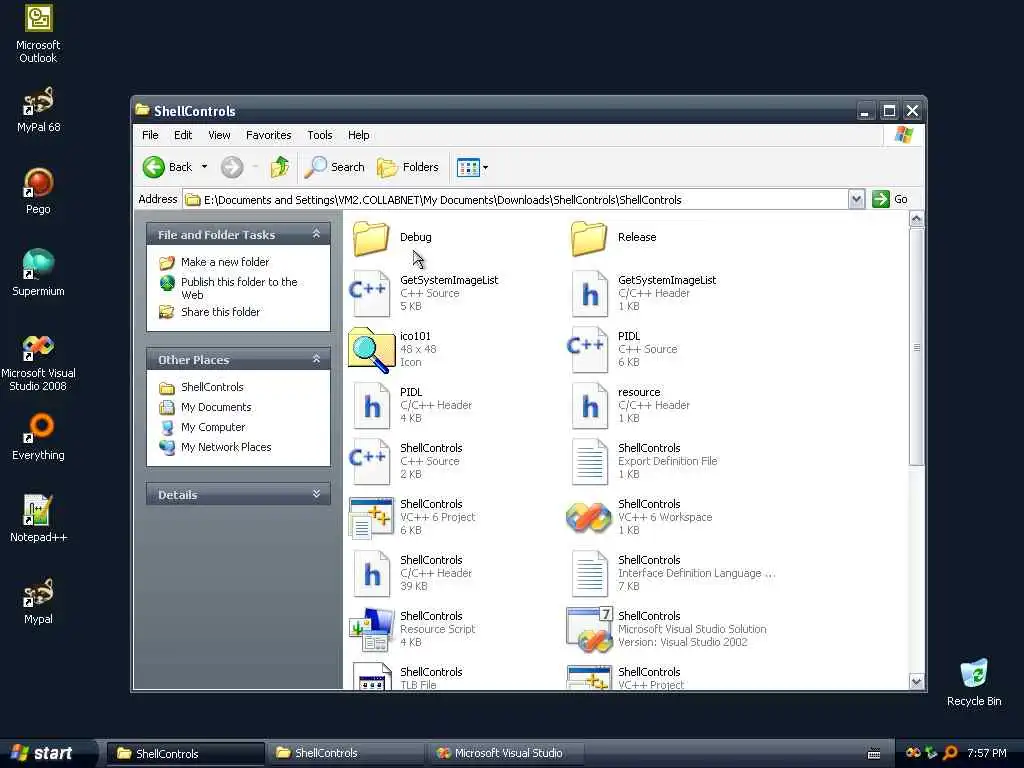This screenshot has height=768, width=1024.
Task: Open the Back button history dropdown arrow
Action: click(x=204, y=167)
